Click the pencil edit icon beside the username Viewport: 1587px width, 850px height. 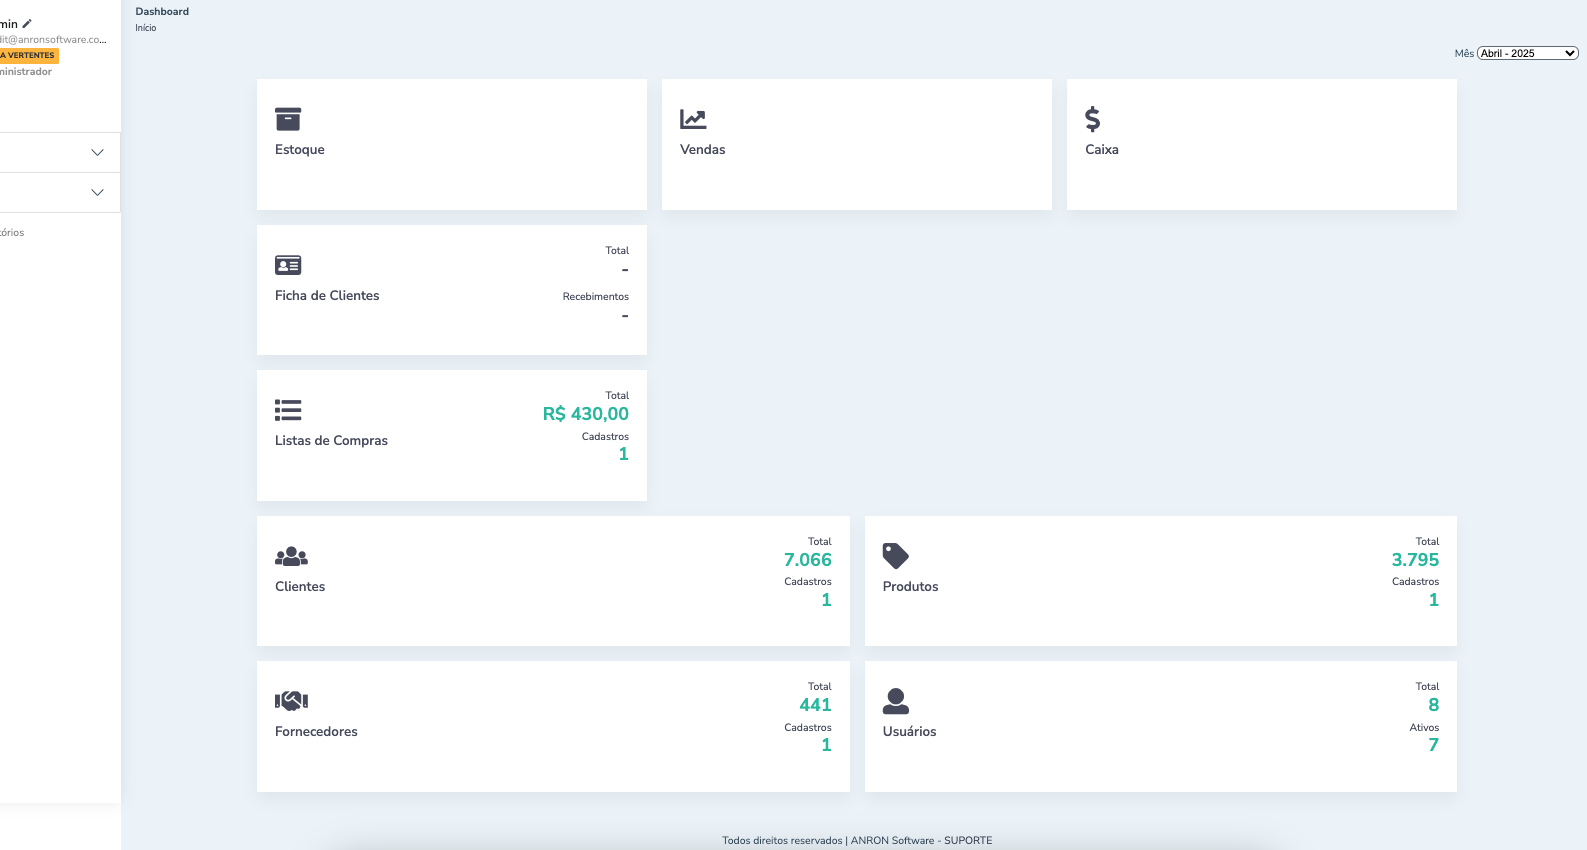(27, 23)
